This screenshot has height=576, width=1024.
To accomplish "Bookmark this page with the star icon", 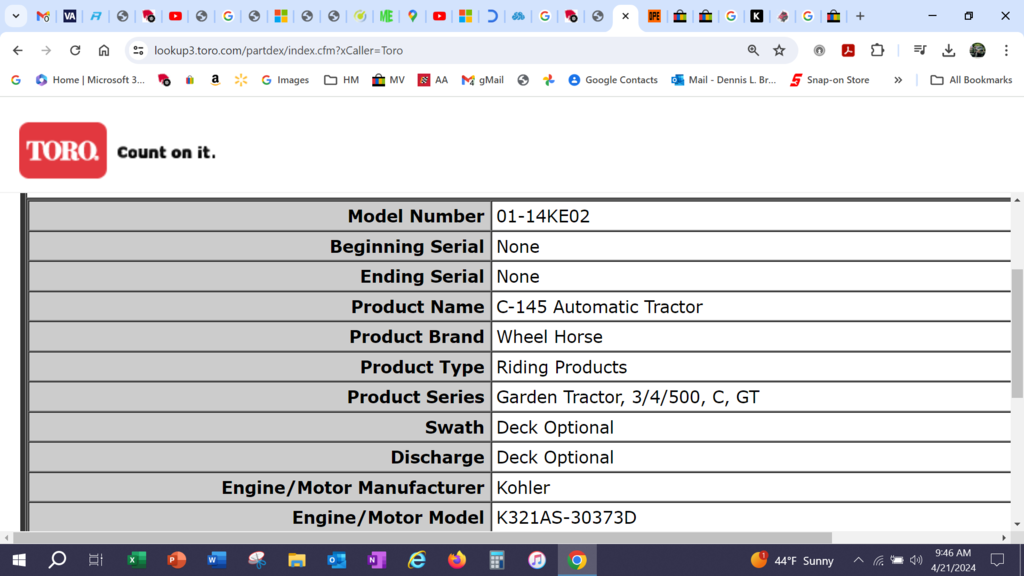I will click(x=779, y=50).
